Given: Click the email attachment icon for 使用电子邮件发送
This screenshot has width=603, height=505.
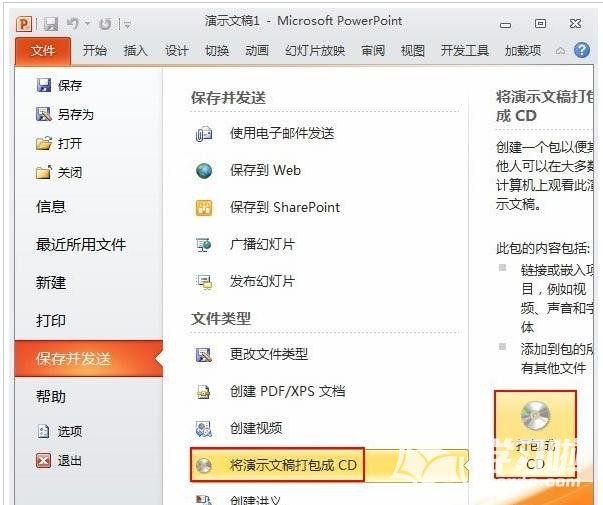Looking at the screenshot, I should point(204,134).
